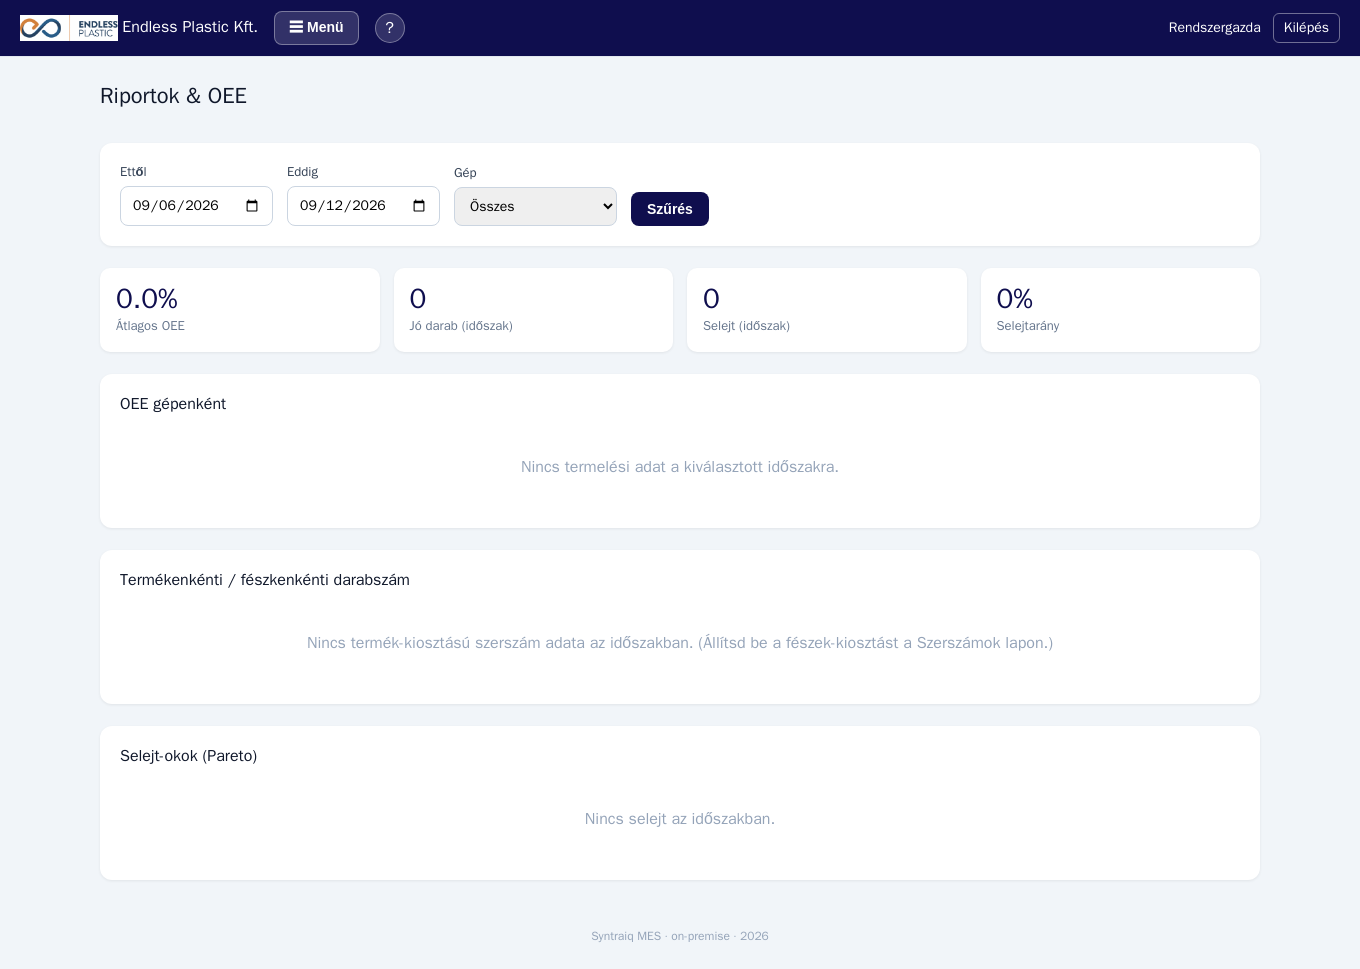Click the 'Nincs termelési adat' message
1360x969 pixels.
680,467
